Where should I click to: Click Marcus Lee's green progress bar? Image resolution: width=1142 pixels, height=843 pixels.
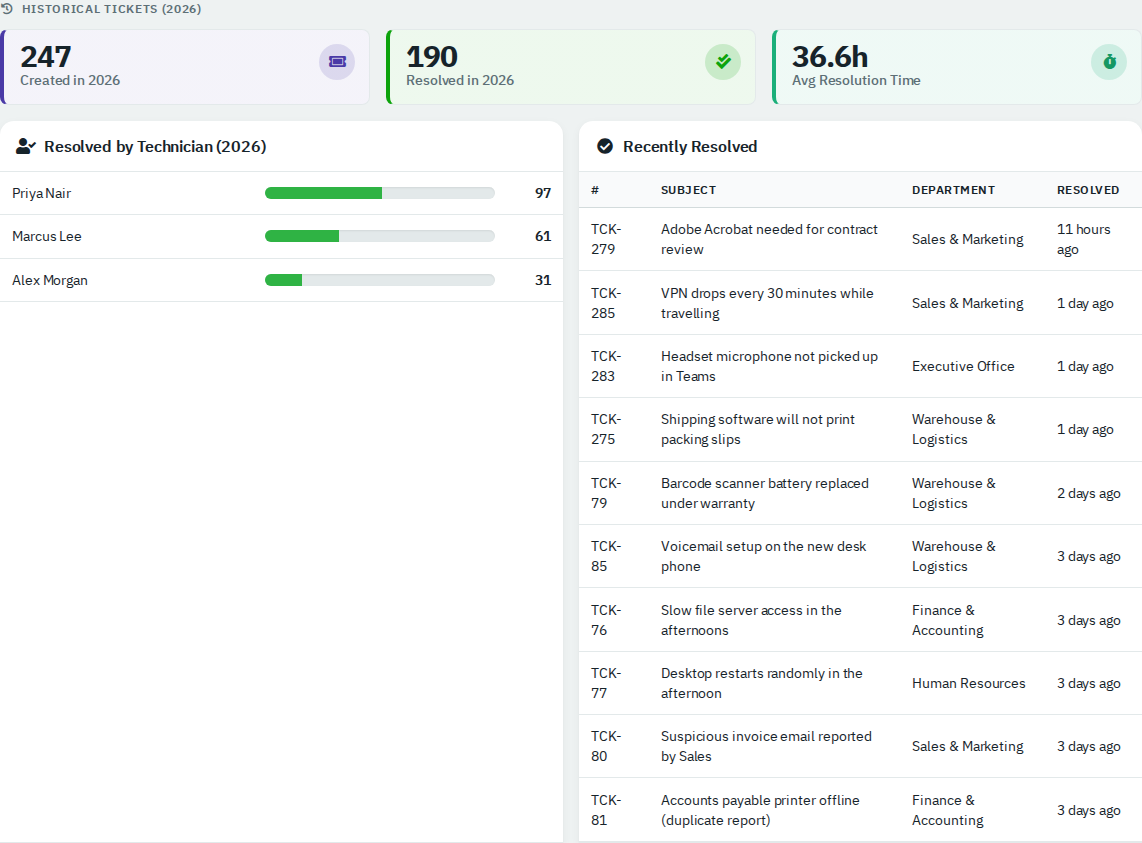click(302, 236)
